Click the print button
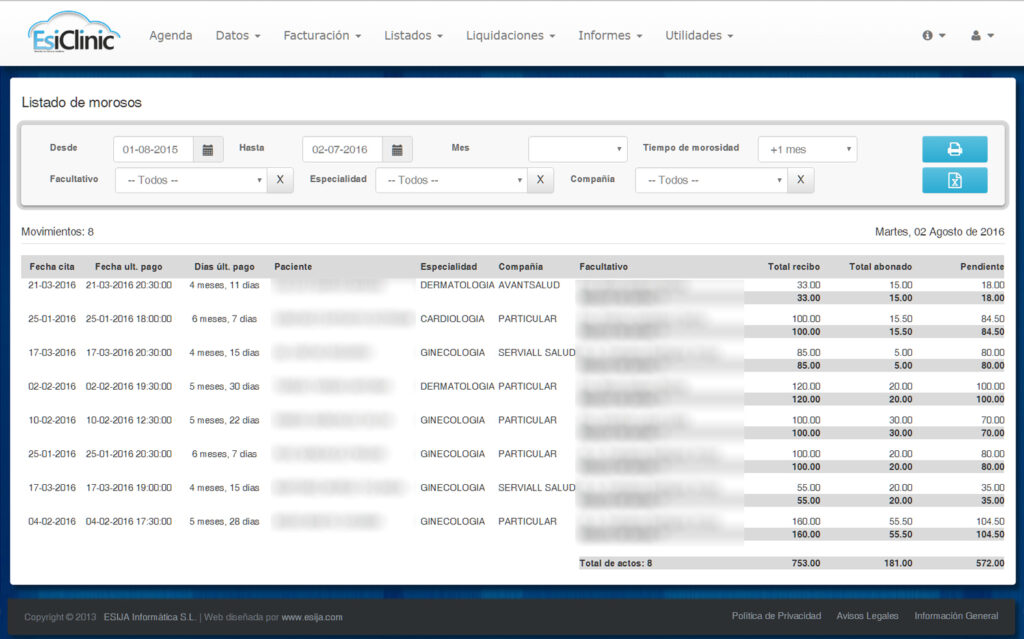Viewport: 1024px width, 639px height. tap(954, 149)
